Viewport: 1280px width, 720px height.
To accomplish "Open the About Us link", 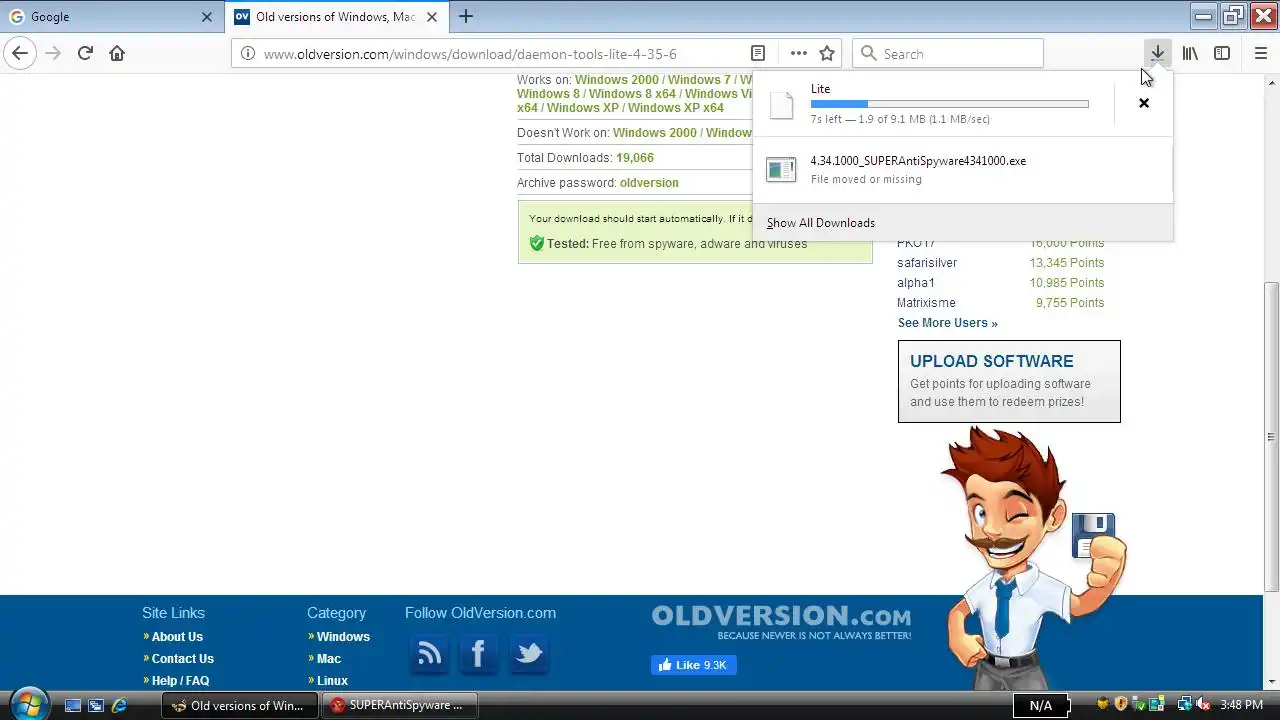I will click(177, 637).
